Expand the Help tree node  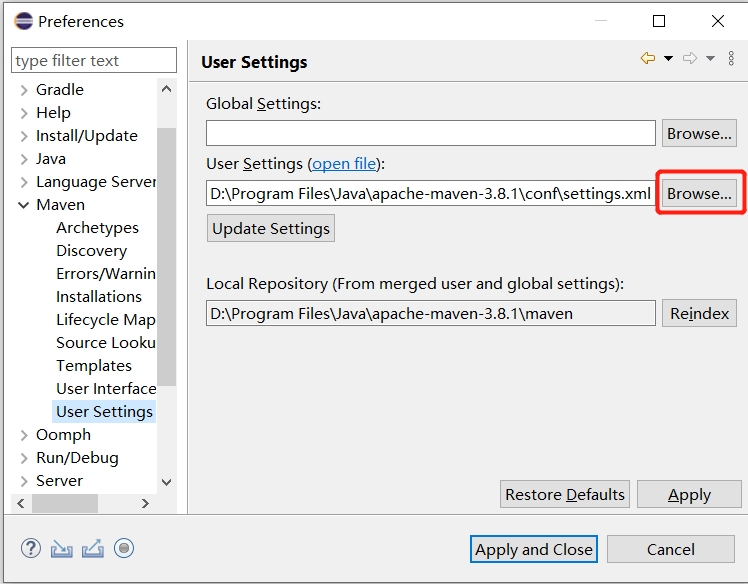point(24,113)
